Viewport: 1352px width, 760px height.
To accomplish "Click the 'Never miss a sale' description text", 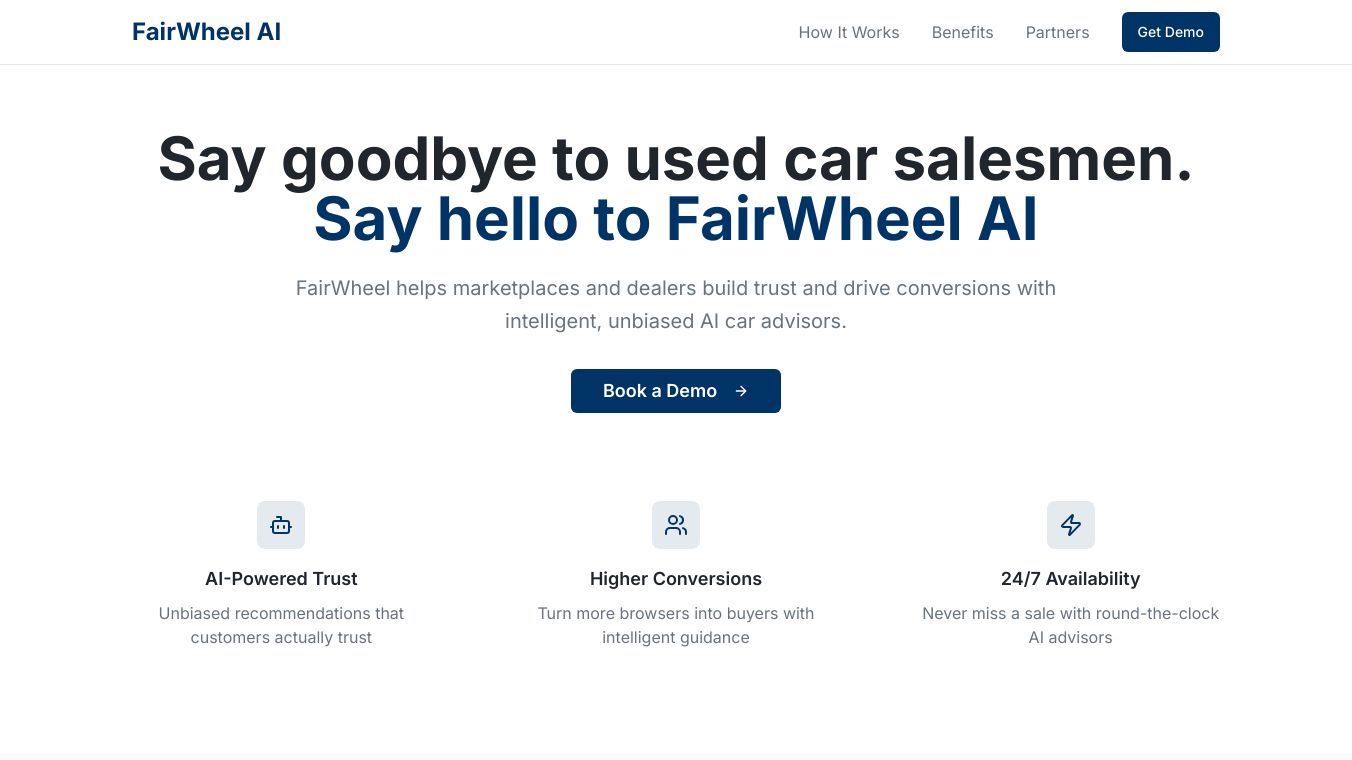I will [x=1070, y=625].
